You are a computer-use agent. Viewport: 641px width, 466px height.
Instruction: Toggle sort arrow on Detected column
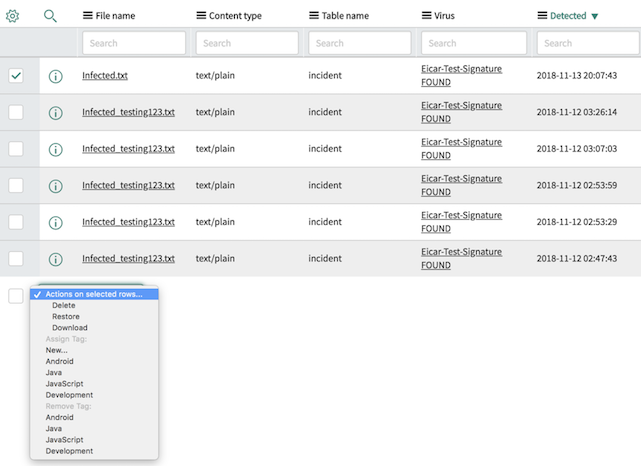(x=595, y=17)
